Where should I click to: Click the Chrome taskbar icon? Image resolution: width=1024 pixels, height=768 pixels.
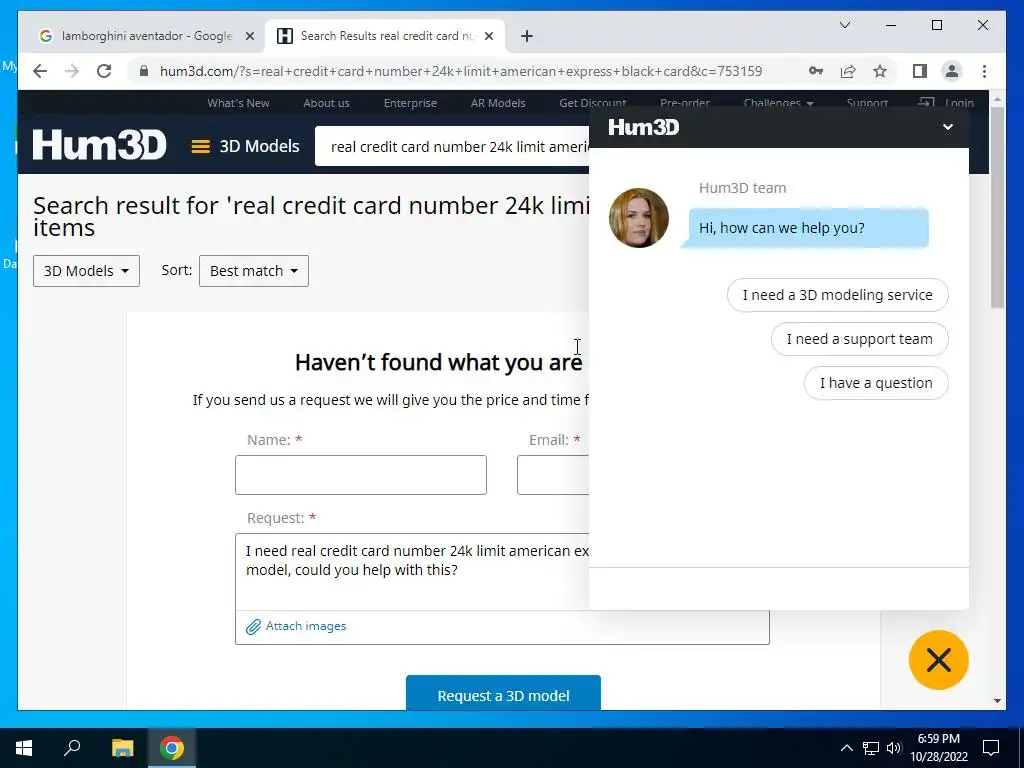coord(172,748)
